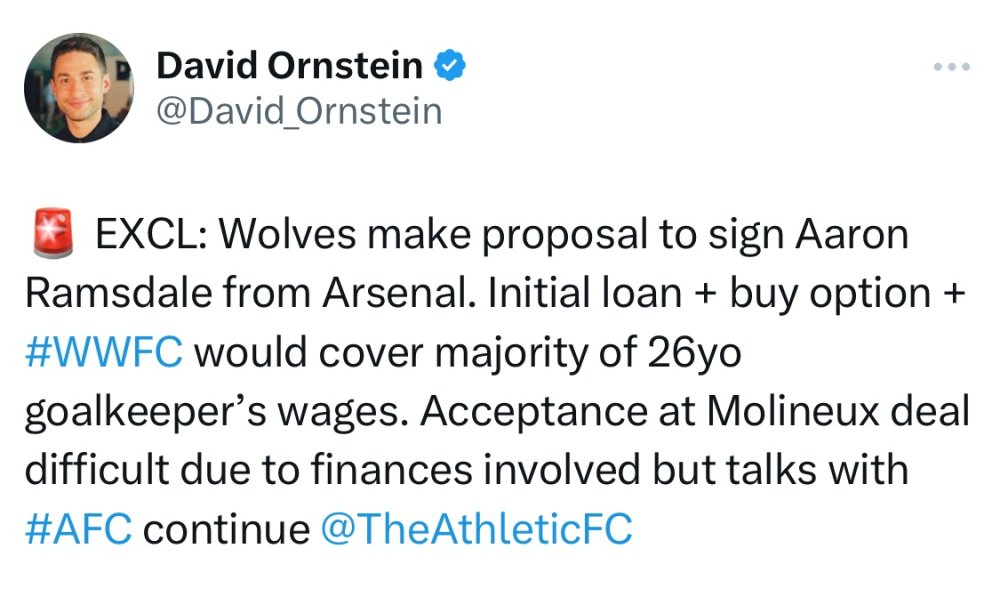Click the blue verified badge
This screenshot has height=597, width=1000.
click(x=450, y=66)
